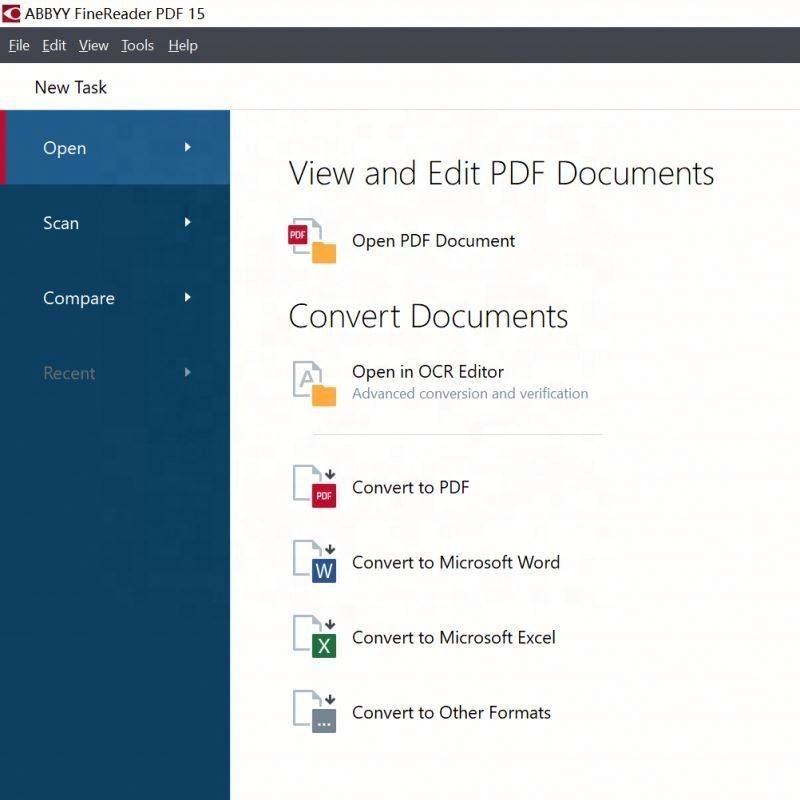Select the Scan tab in sidebar
This screenshot has width=800, height=800.
click(x=61, y=223)
